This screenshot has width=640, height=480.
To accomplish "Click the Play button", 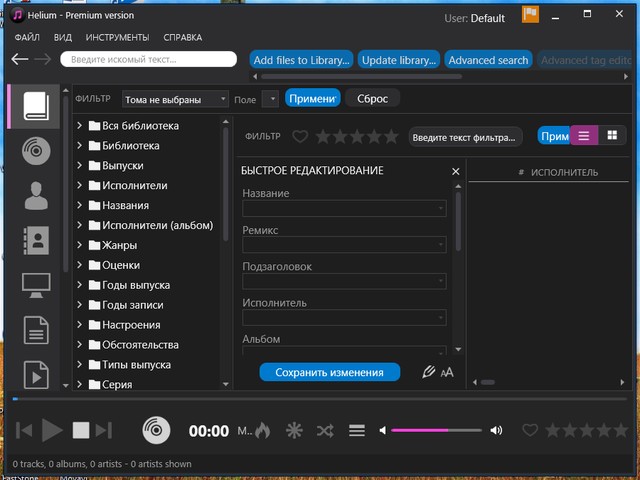I will coord(52,430).
